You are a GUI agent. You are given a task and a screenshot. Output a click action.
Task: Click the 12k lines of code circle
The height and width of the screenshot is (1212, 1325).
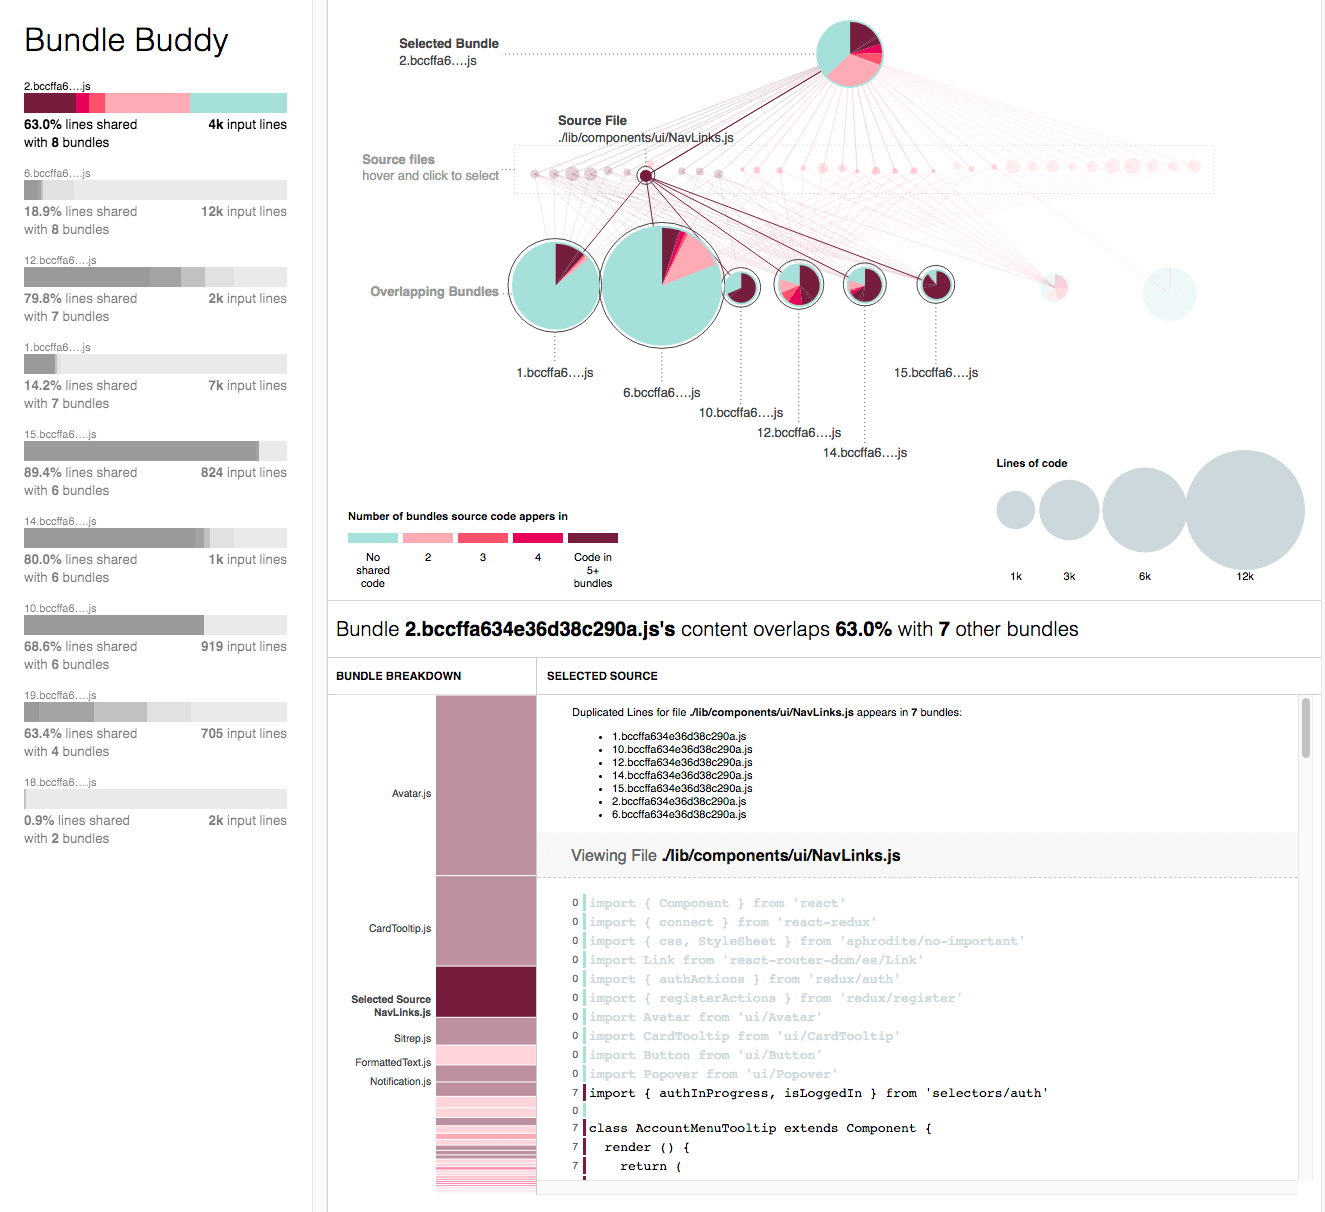1245,510
